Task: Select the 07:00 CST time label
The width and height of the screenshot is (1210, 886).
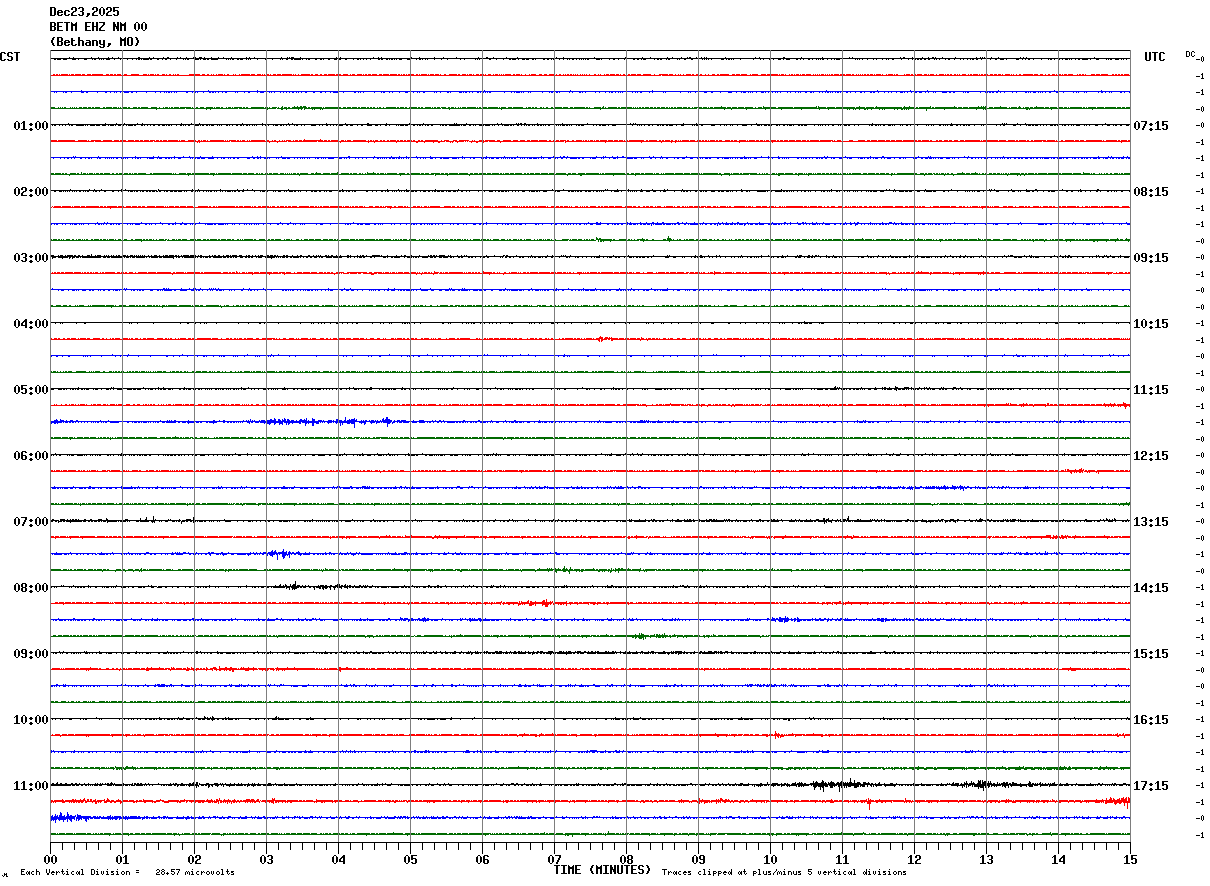Action: click(x=31, y=522)
